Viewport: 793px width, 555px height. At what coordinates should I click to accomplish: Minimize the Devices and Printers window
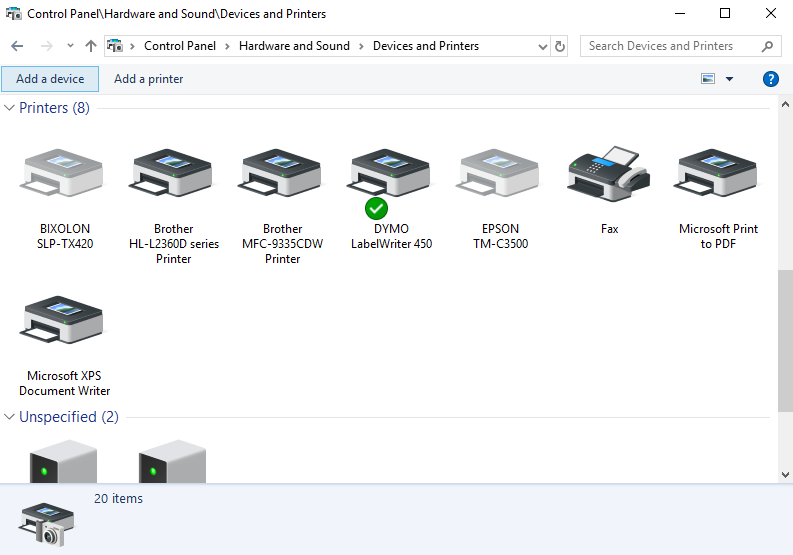pyautogui.click(x=680, y=13)
